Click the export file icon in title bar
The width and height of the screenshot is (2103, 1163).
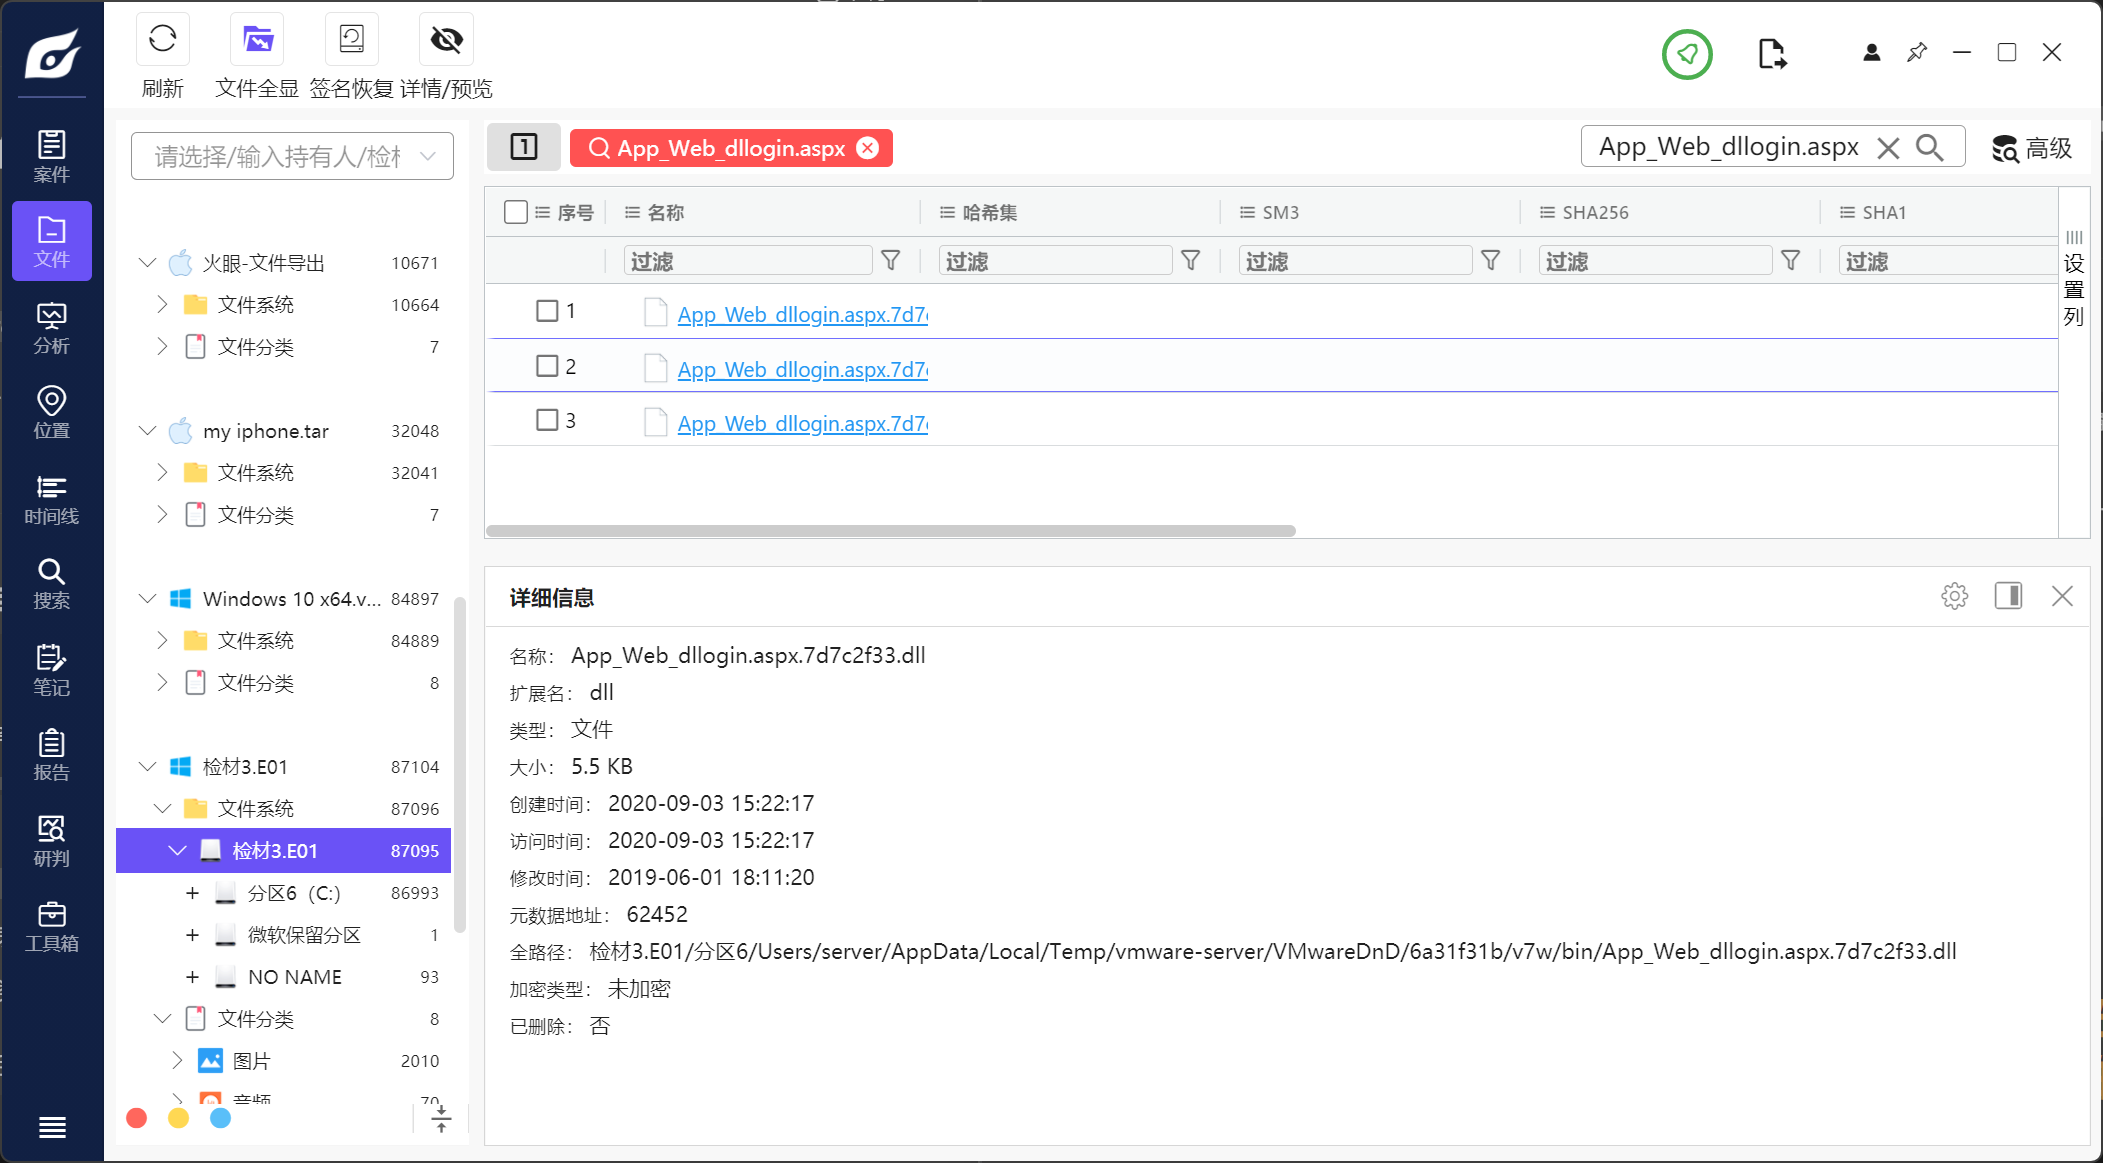point(1771,54)
